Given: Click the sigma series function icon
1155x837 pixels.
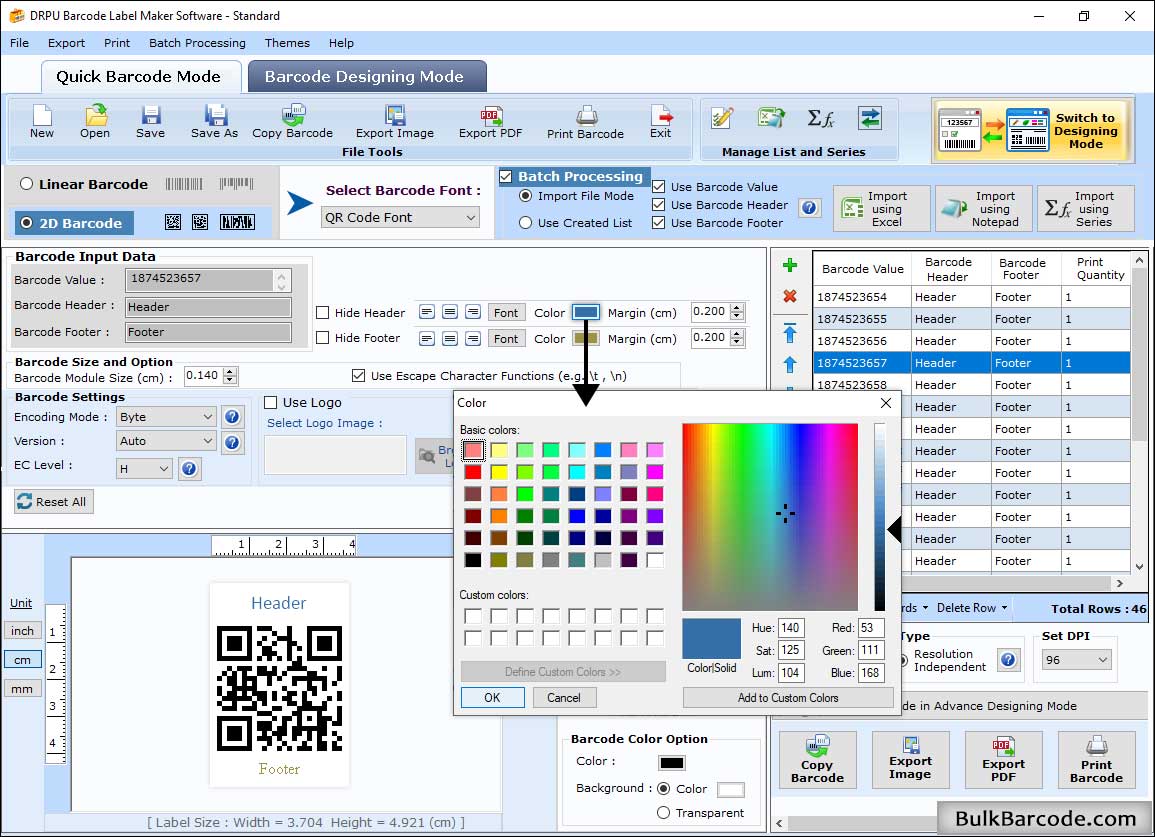Looking at the screenshot, I should (820, 118).
